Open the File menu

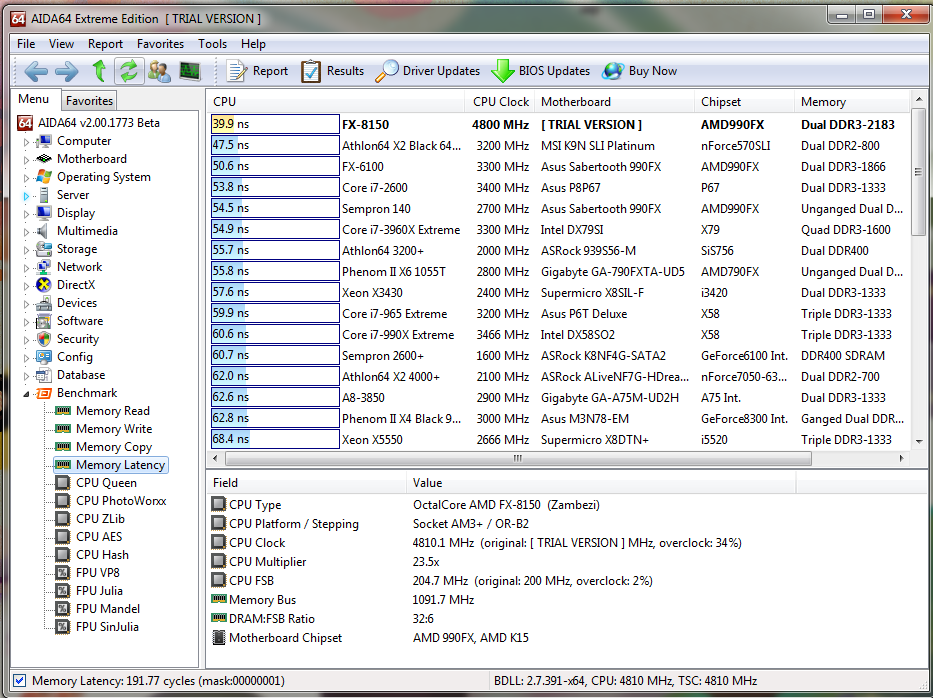26,43
